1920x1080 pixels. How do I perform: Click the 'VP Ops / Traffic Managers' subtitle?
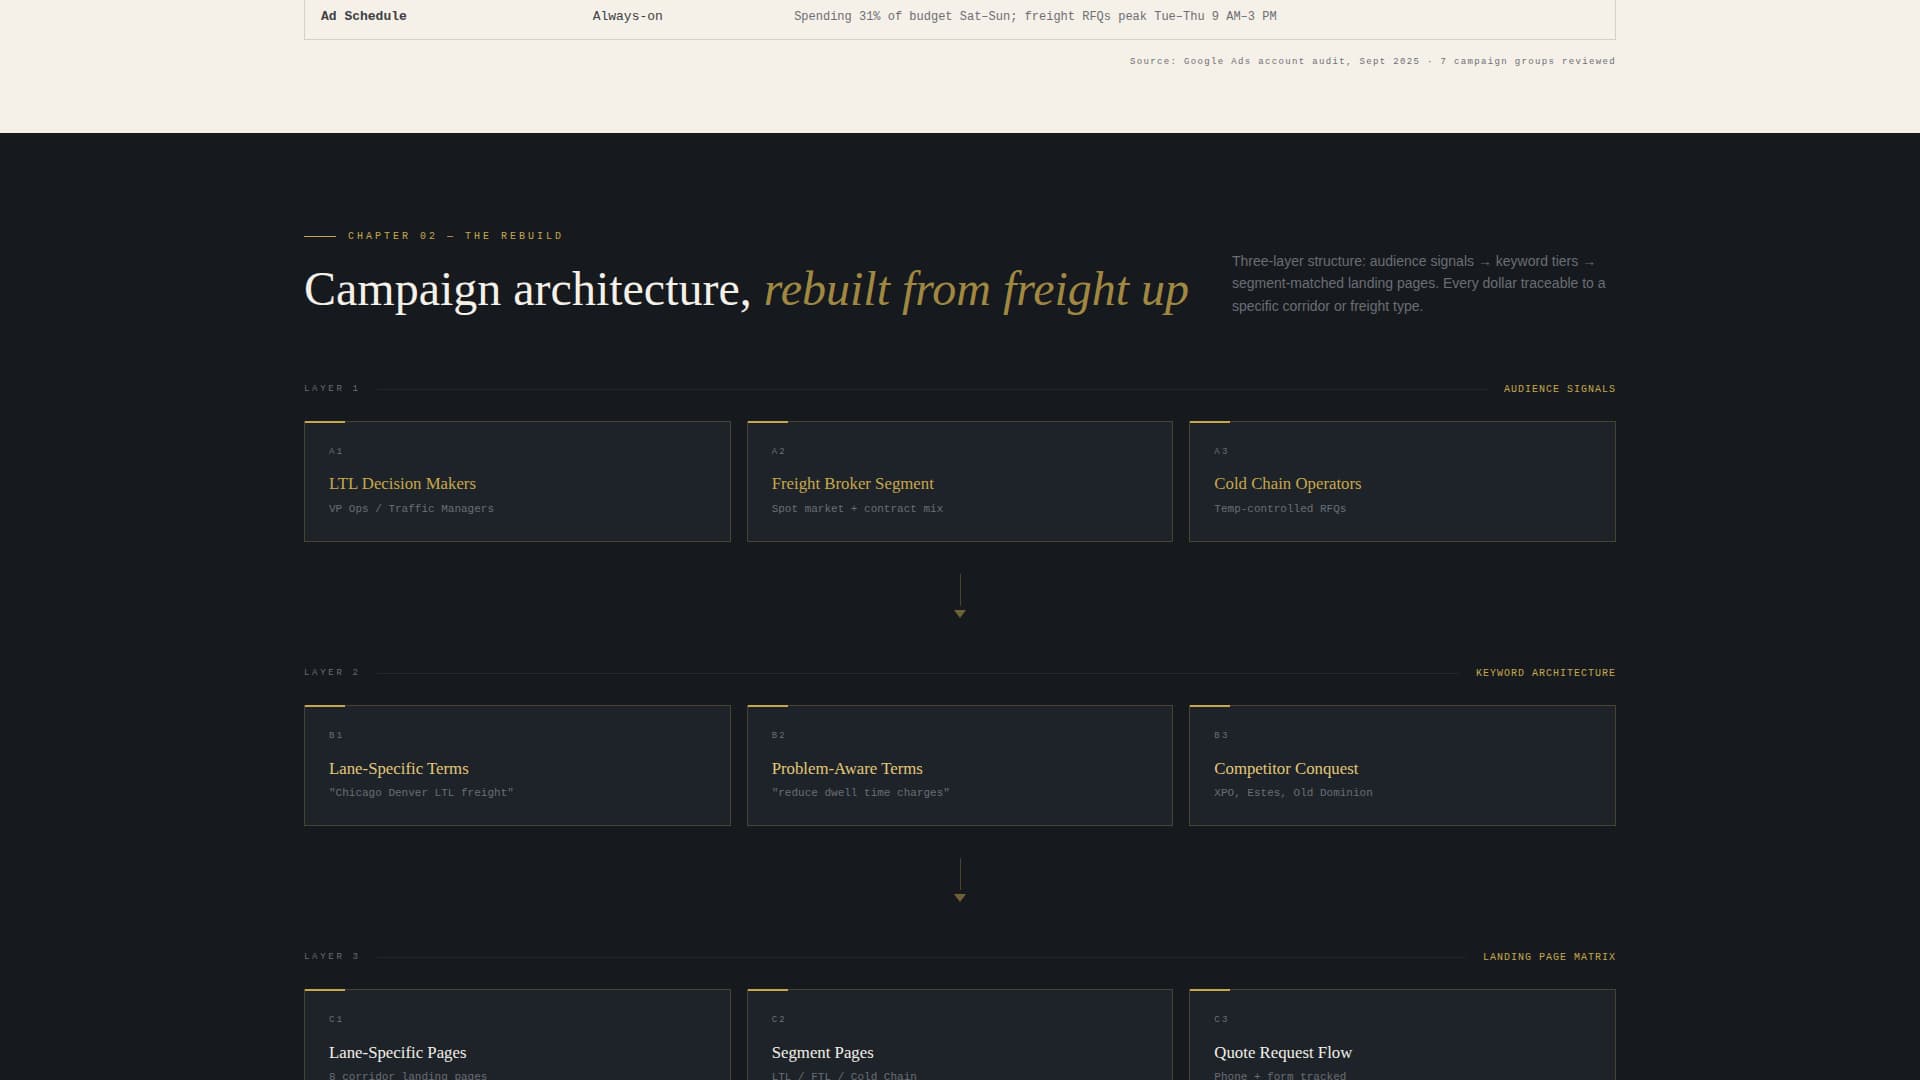point(411,509)
